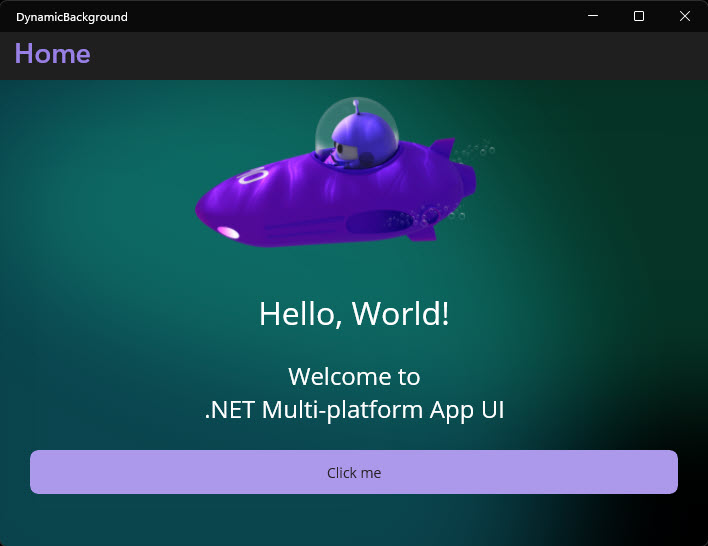The width and height of the screenshot is (708, 546).
Task: Click the Welcome to text line
Action: 354,377
